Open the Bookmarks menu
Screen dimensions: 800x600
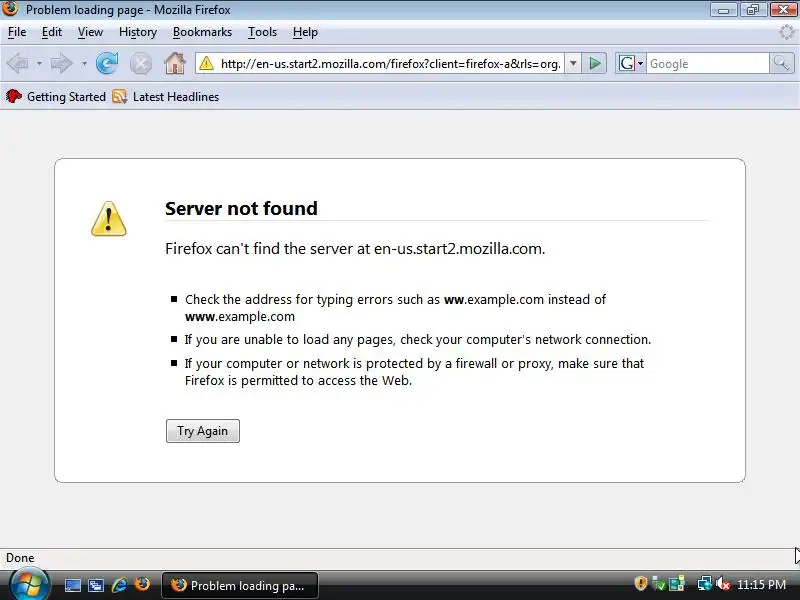coord(202,32)
